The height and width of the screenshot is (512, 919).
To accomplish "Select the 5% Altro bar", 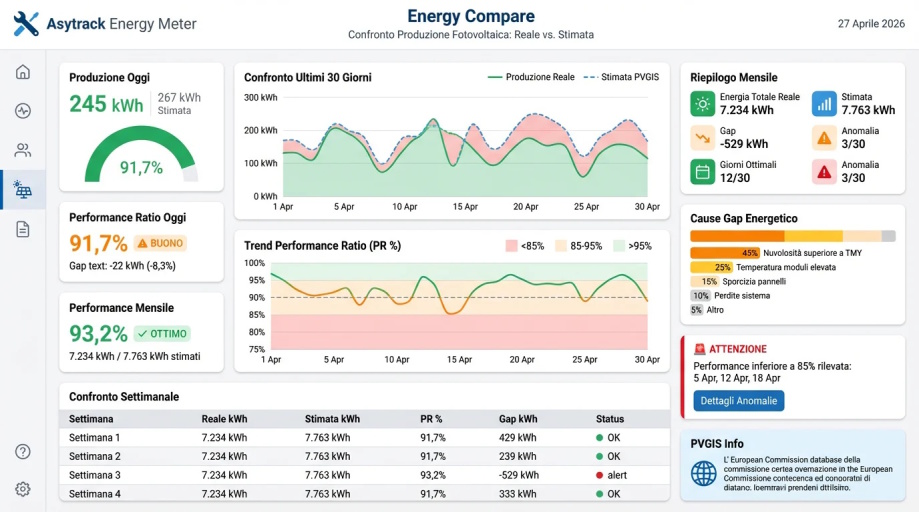I will click(x=696, y=310).
